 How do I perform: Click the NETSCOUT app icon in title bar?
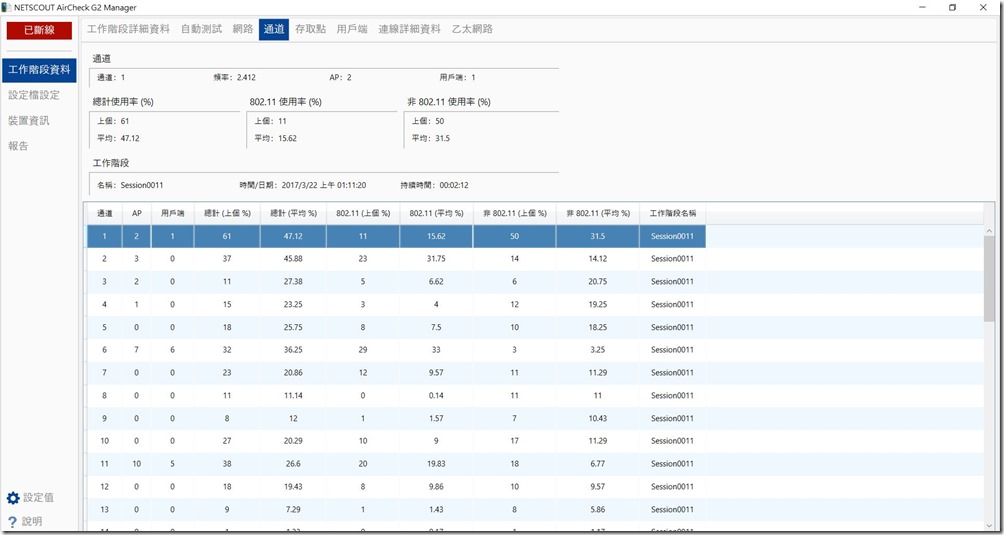(8, 7)
